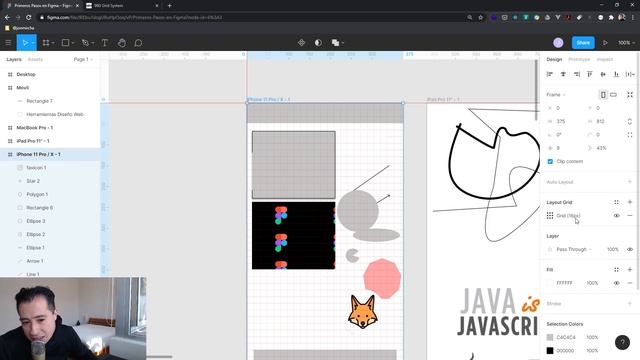
Task: Open the Move tool options arrow
Action: click(33, 43)
